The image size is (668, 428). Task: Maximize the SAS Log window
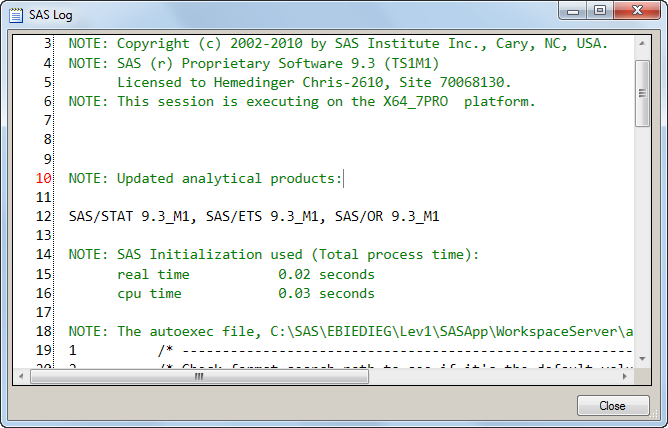coord(600,10)
